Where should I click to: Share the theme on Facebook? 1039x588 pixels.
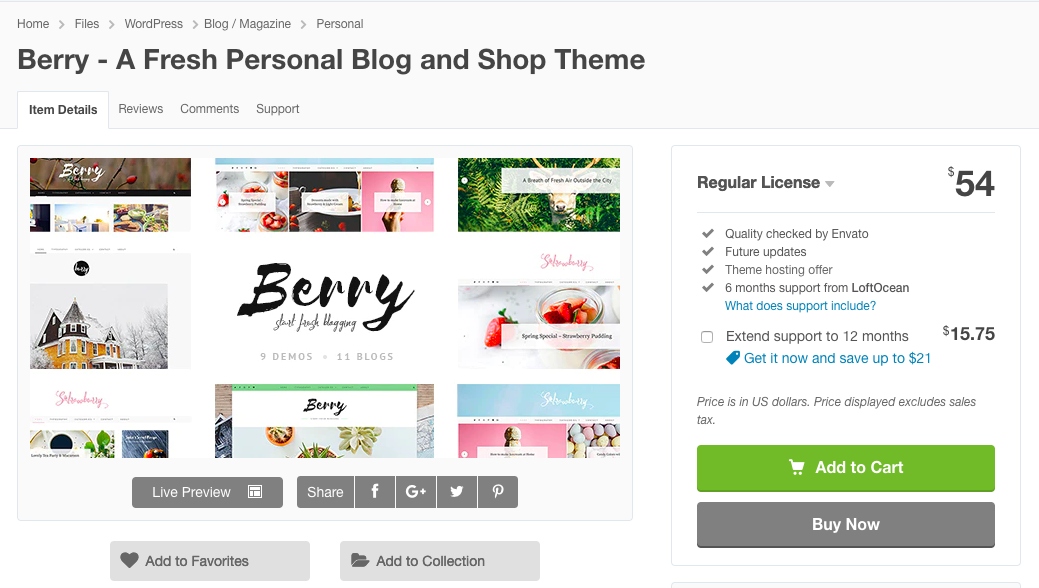coord(375,492)
